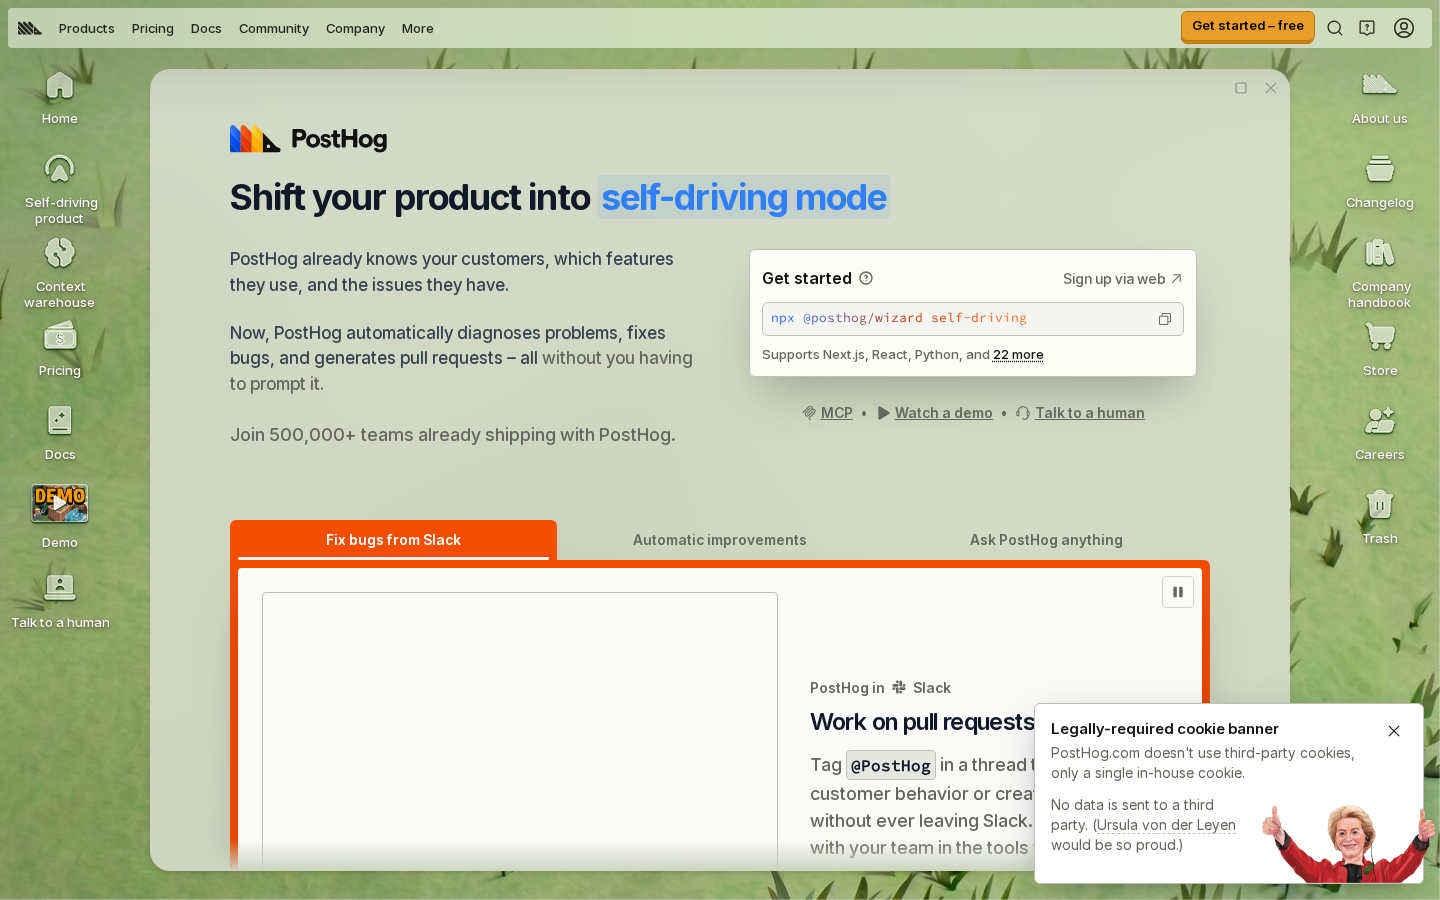Open the Company handbook desktop icon
Screen dimensions: 1440x900
click(x=1380, y=272)
